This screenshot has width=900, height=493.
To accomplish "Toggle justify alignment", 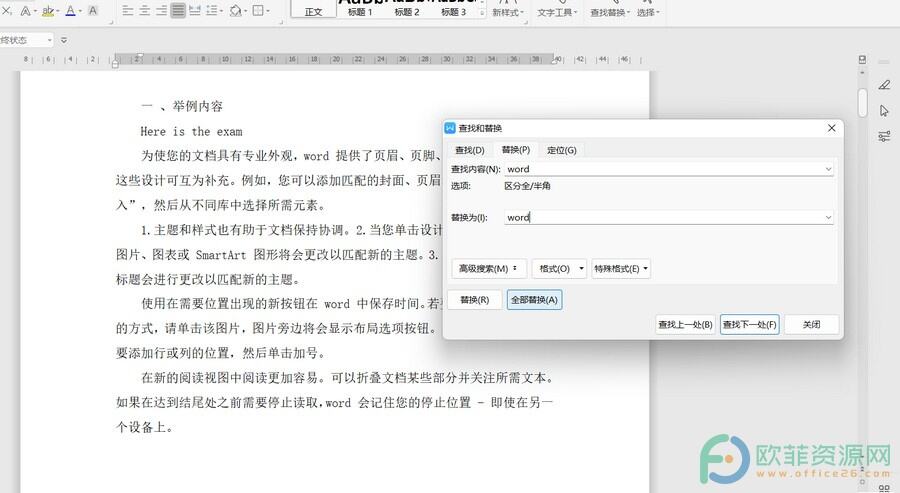I will 178,10.
